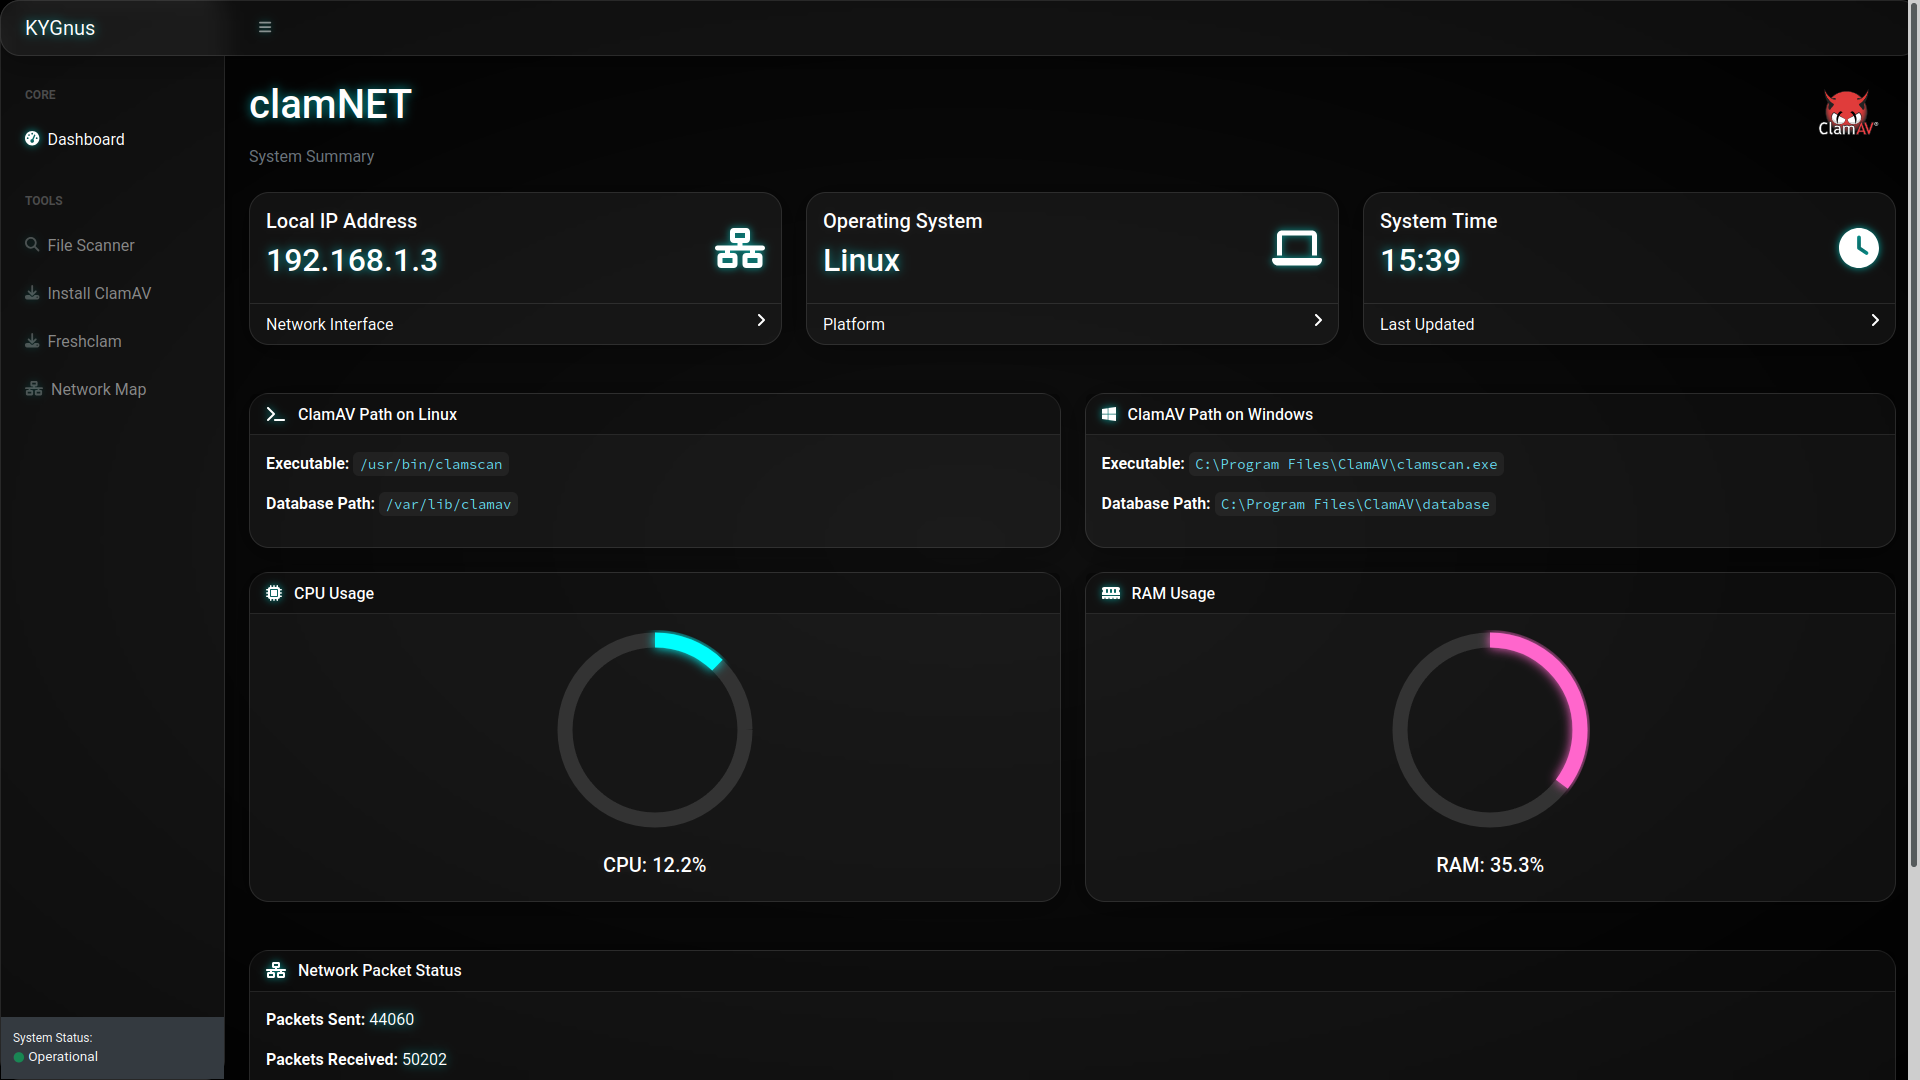
Task: Click the Linux operating system value
Action: tap(861, 260)
